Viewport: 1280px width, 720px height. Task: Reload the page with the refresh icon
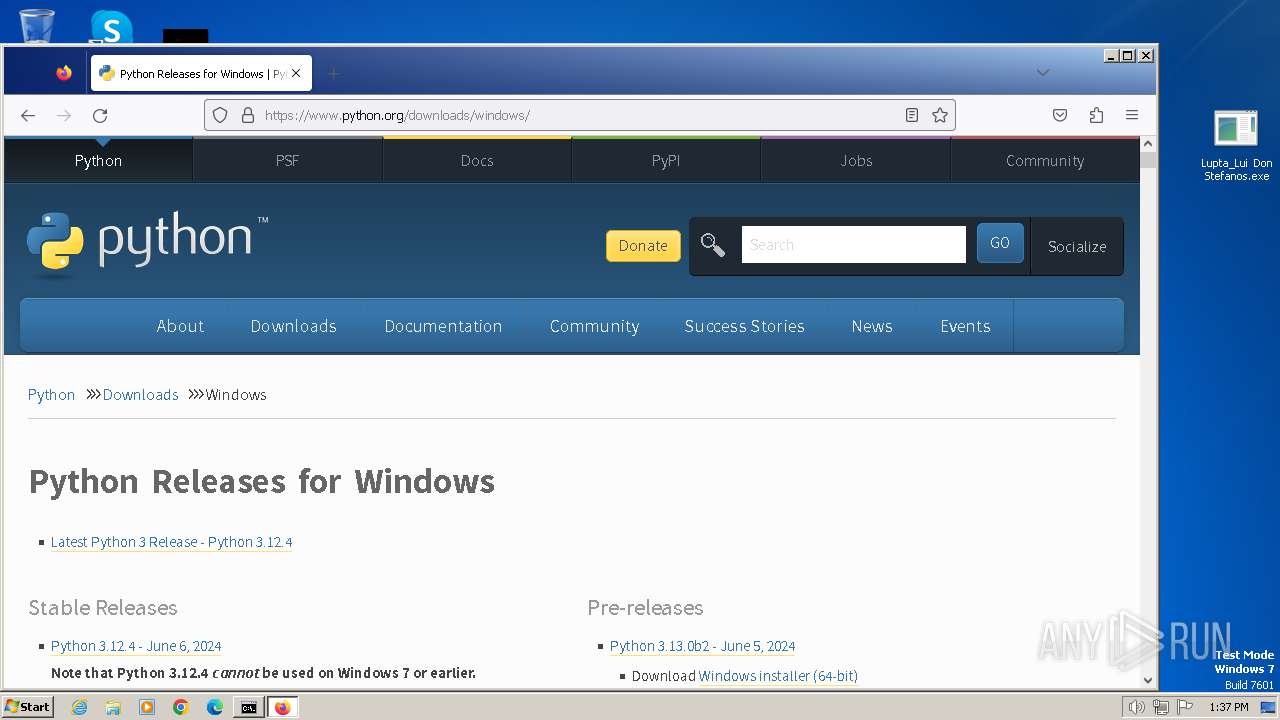[100, 115]
